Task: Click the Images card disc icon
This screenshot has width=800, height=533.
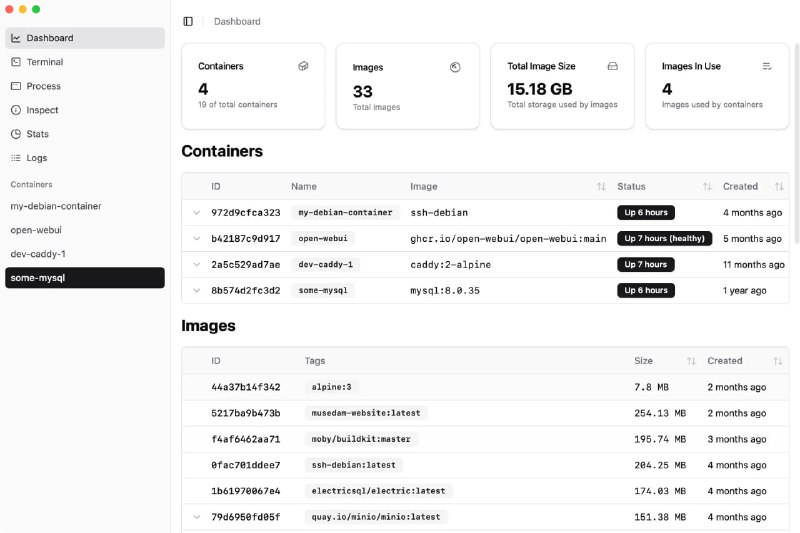Action: 455,67
